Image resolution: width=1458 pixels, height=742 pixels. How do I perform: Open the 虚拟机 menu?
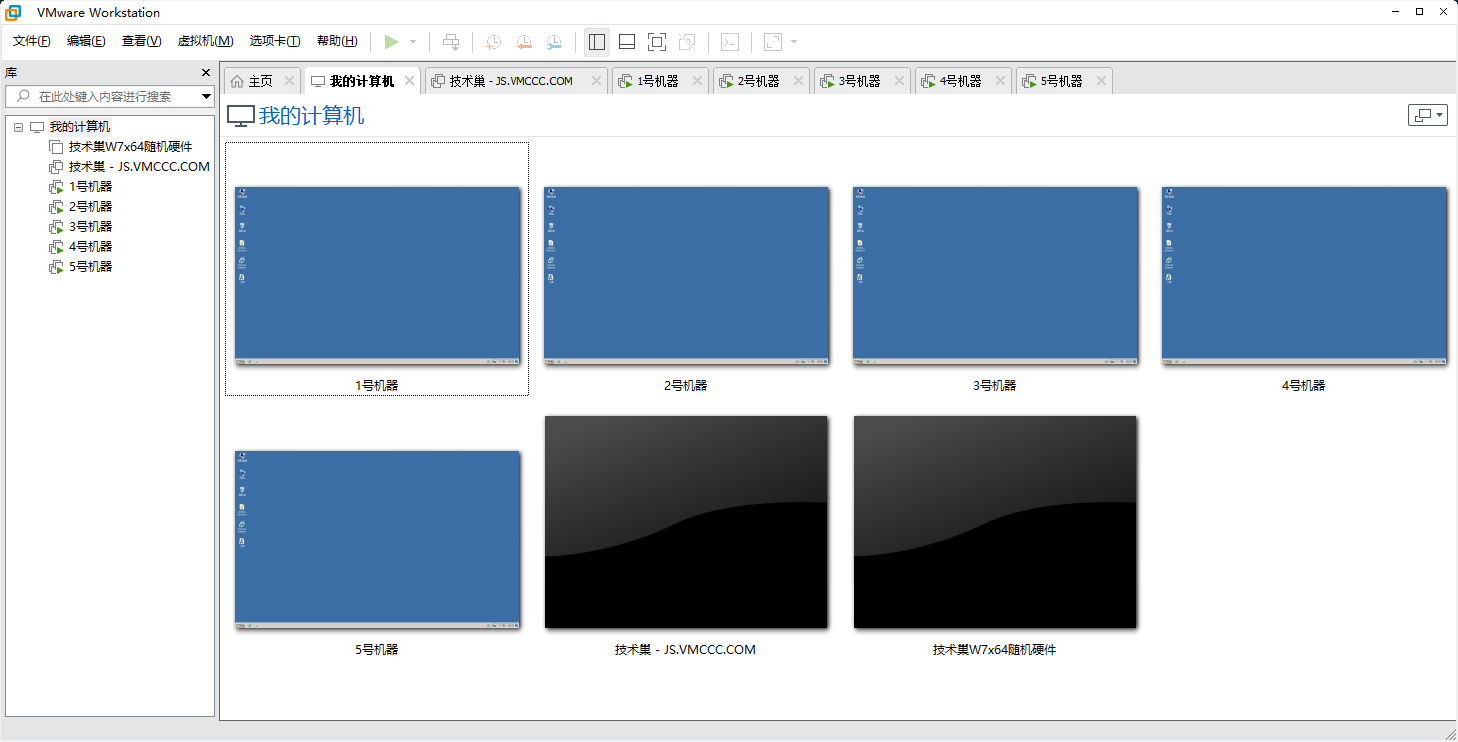click(204, 41)
